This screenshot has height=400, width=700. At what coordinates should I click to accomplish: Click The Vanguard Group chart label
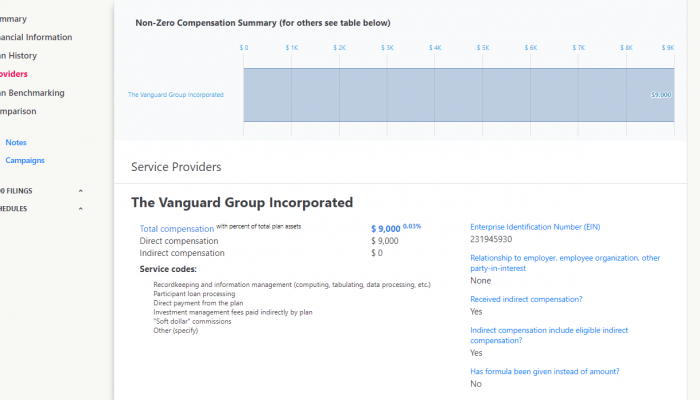[175, 95]
